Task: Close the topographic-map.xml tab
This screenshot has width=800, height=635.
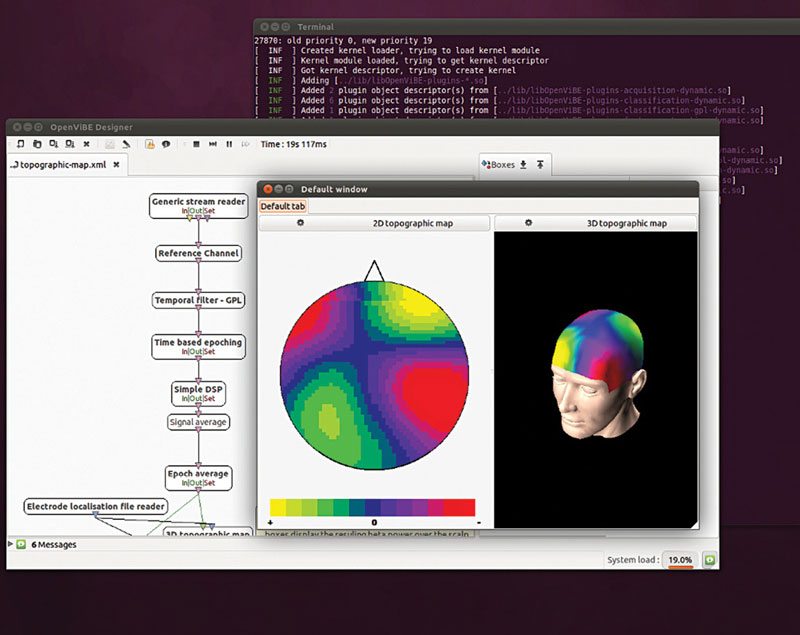Action: pyautogui.click(x=116, y=164)
